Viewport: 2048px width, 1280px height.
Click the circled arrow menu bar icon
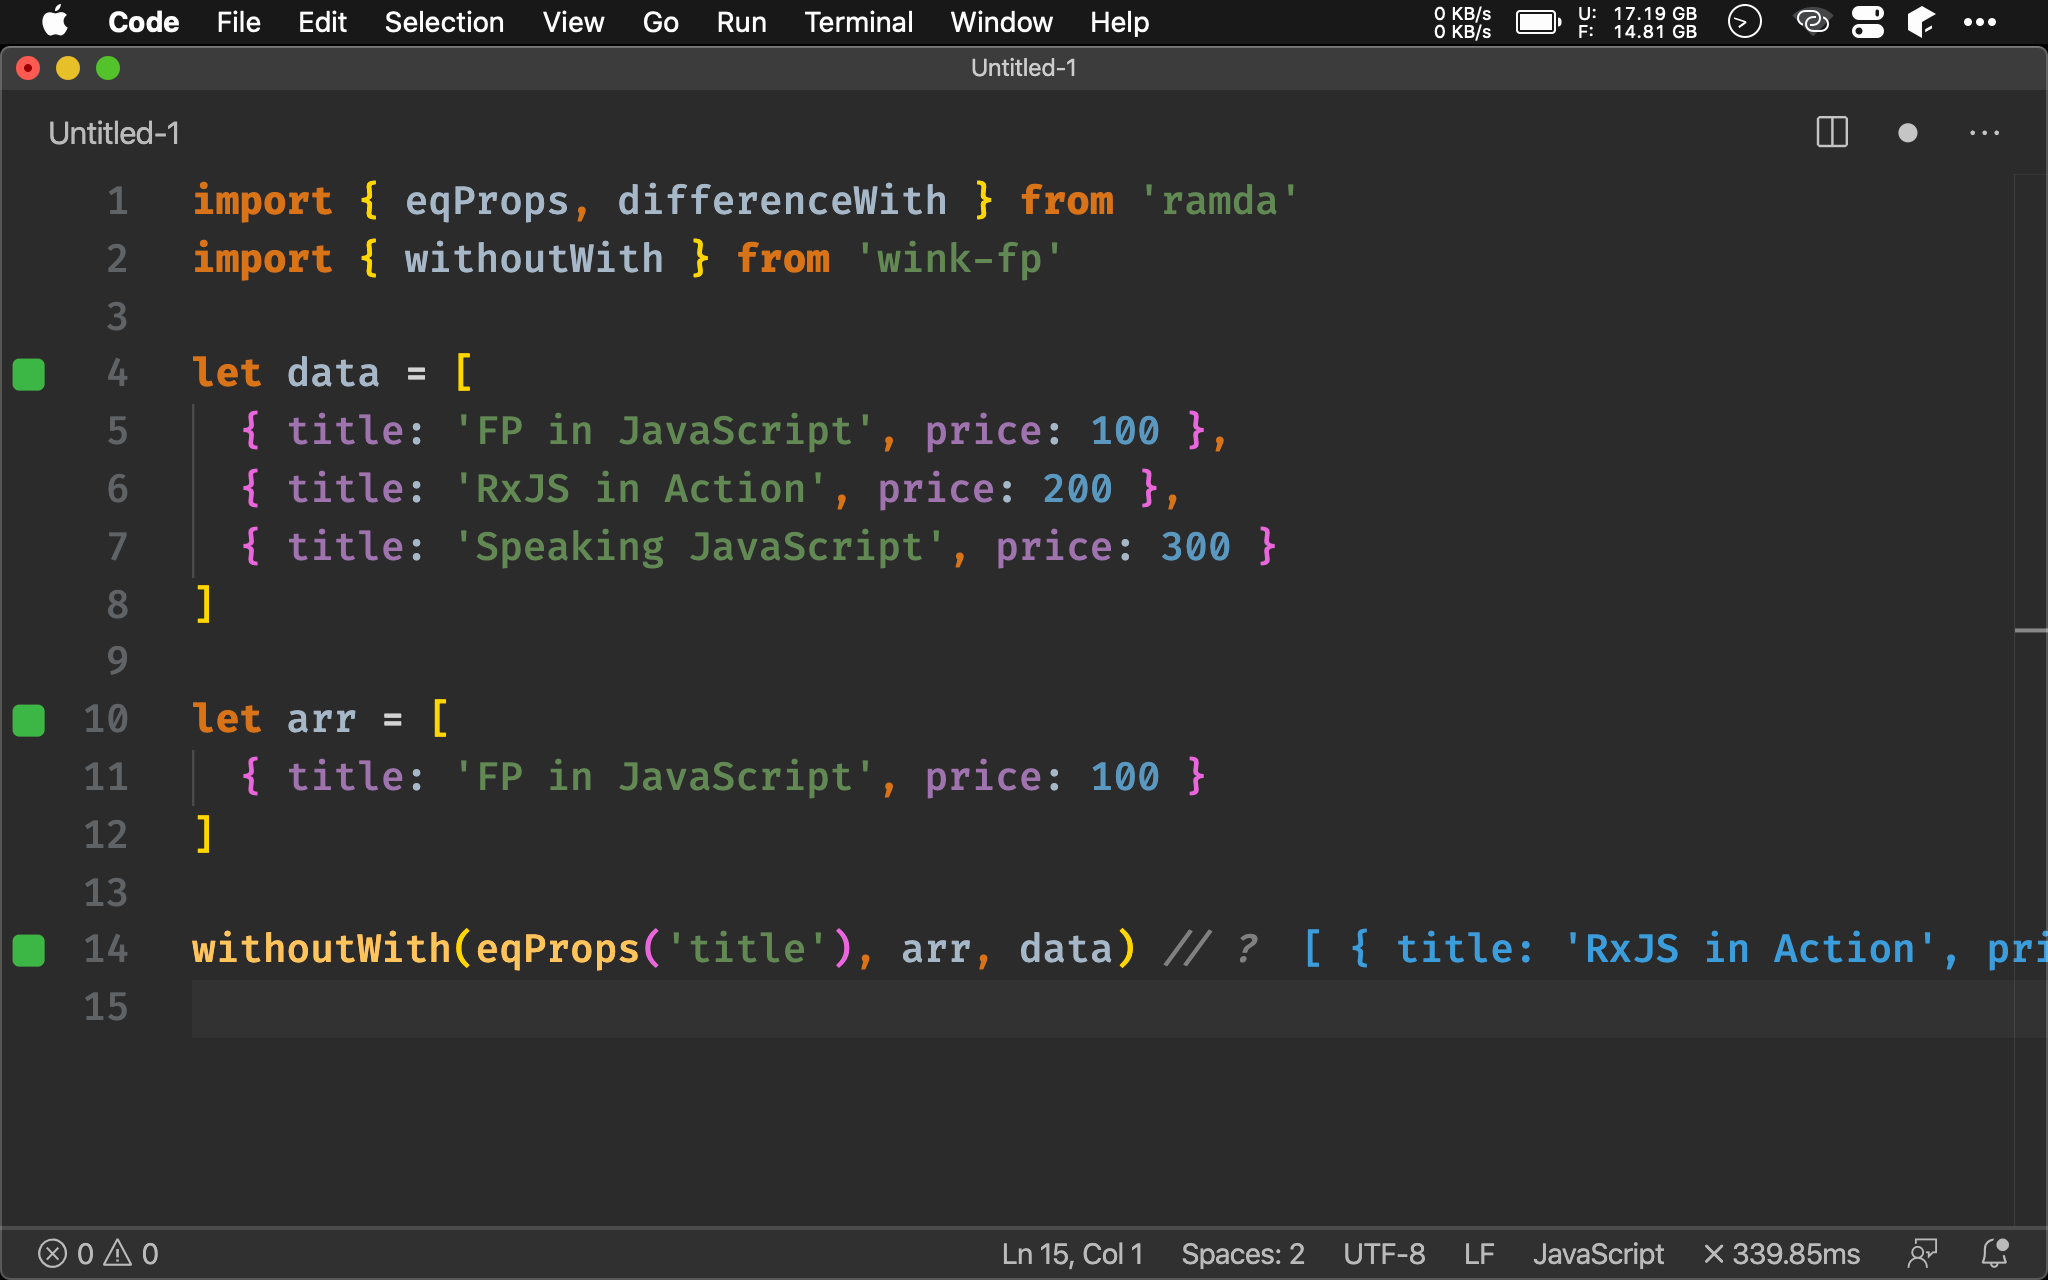point(1744,21)
